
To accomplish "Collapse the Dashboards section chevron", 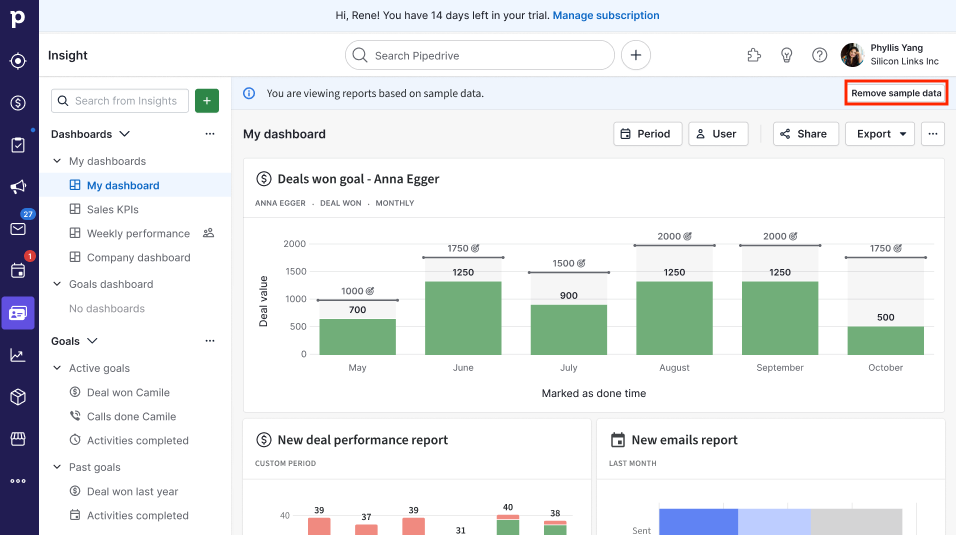I will pos(124,134).
